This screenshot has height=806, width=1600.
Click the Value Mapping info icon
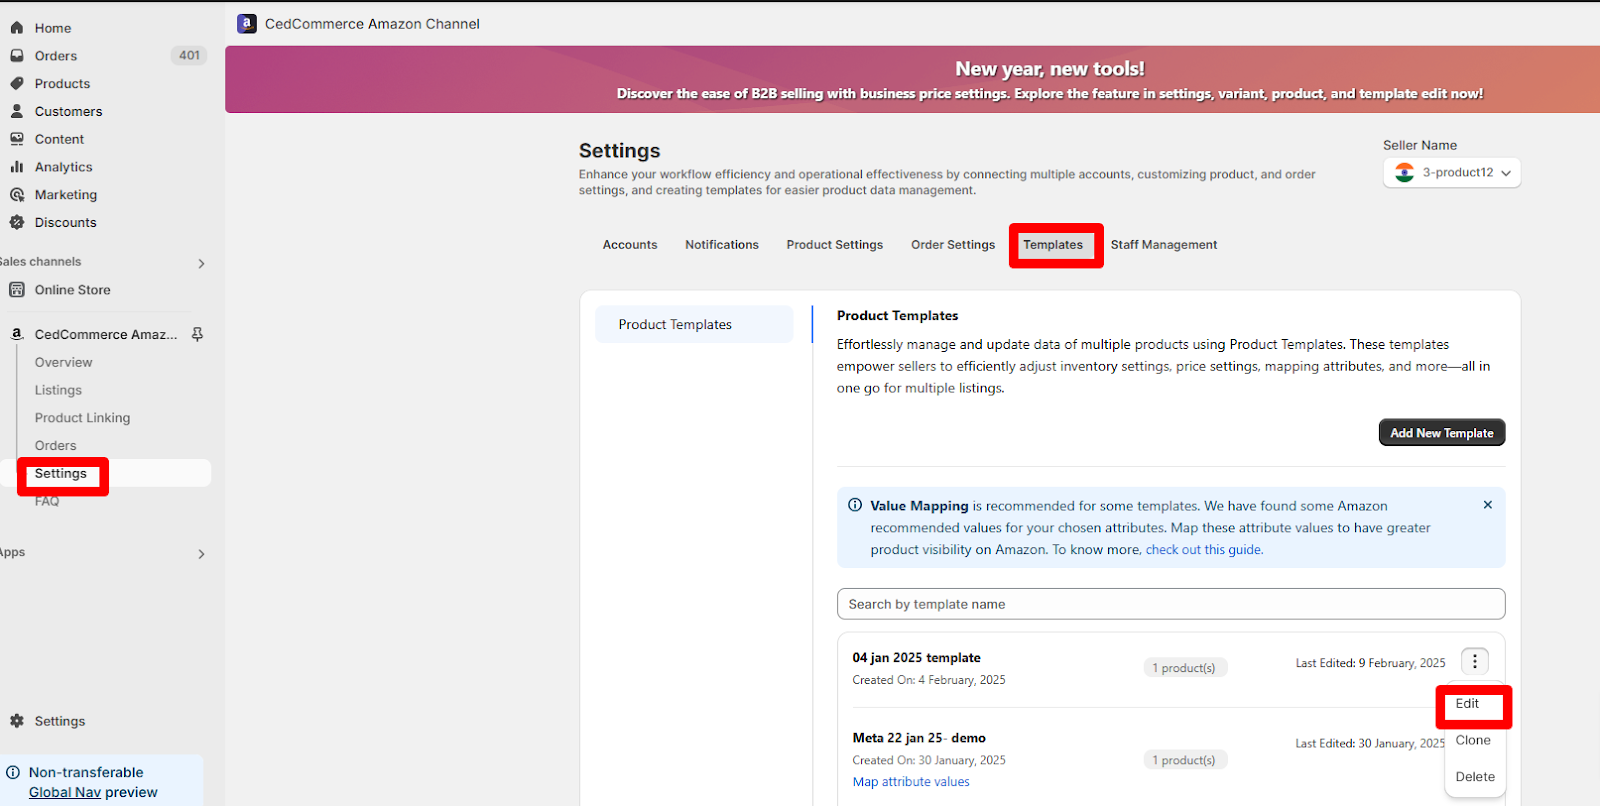855,505
